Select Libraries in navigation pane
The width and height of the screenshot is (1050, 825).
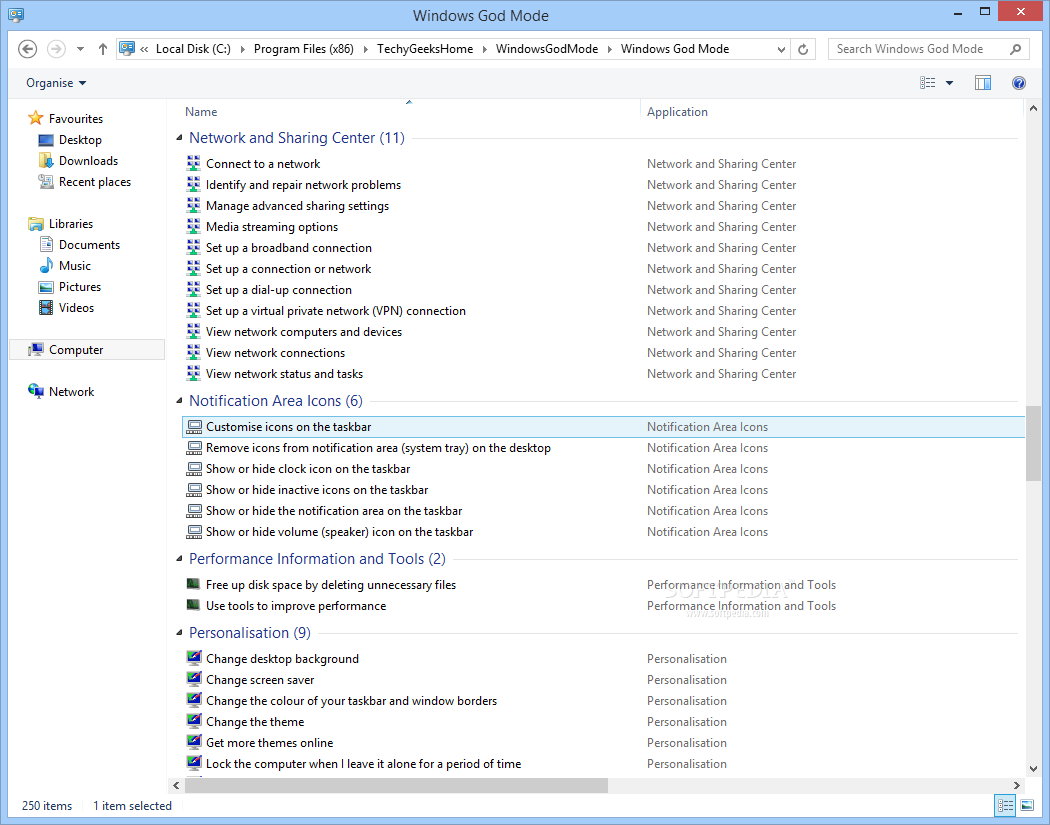pos(60,224)
